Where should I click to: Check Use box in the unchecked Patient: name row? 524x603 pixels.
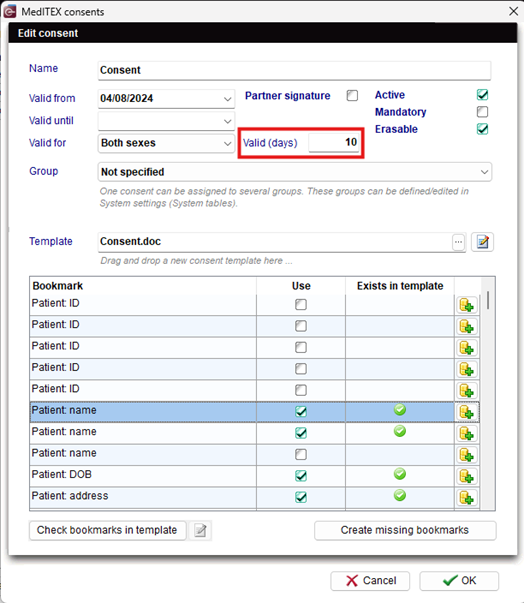[x=301, y=455]
